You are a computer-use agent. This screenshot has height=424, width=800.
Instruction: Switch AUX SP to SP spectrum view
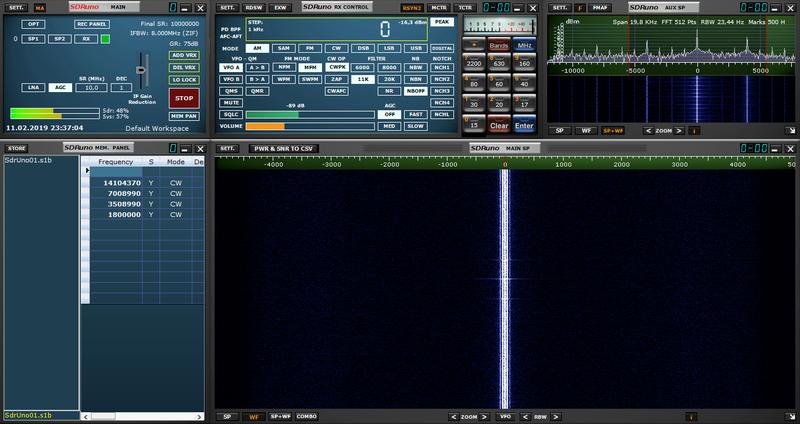pyautogui.click(x=560, y=131)
